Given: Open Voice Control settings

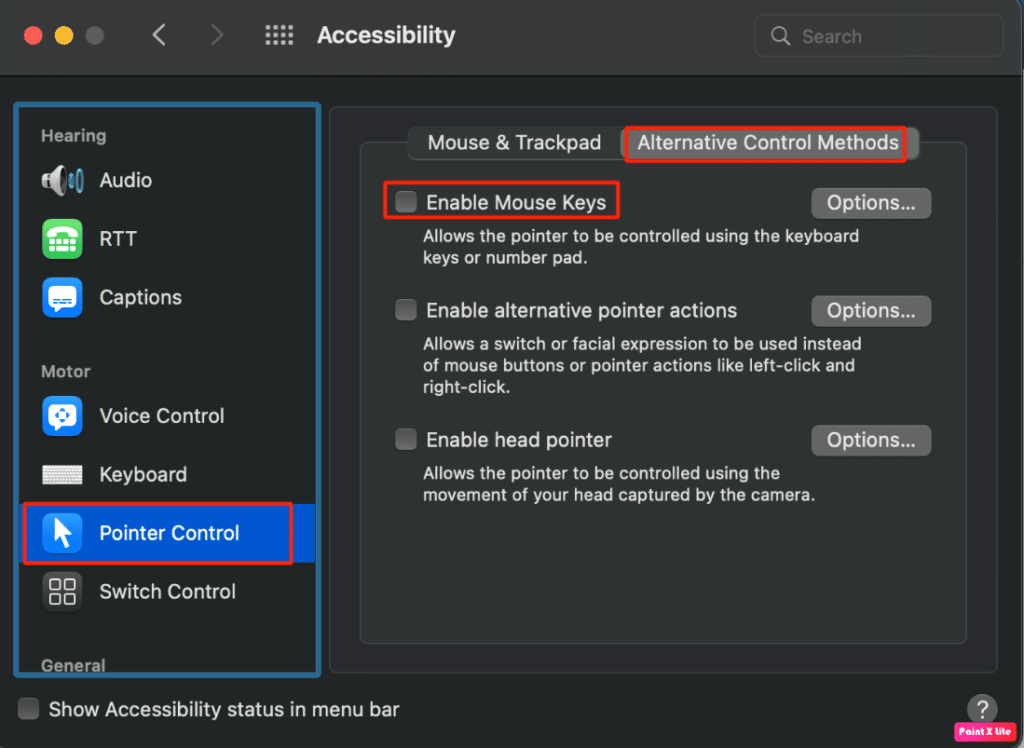Looking at the screenshot, I should (x=62, y=415).
